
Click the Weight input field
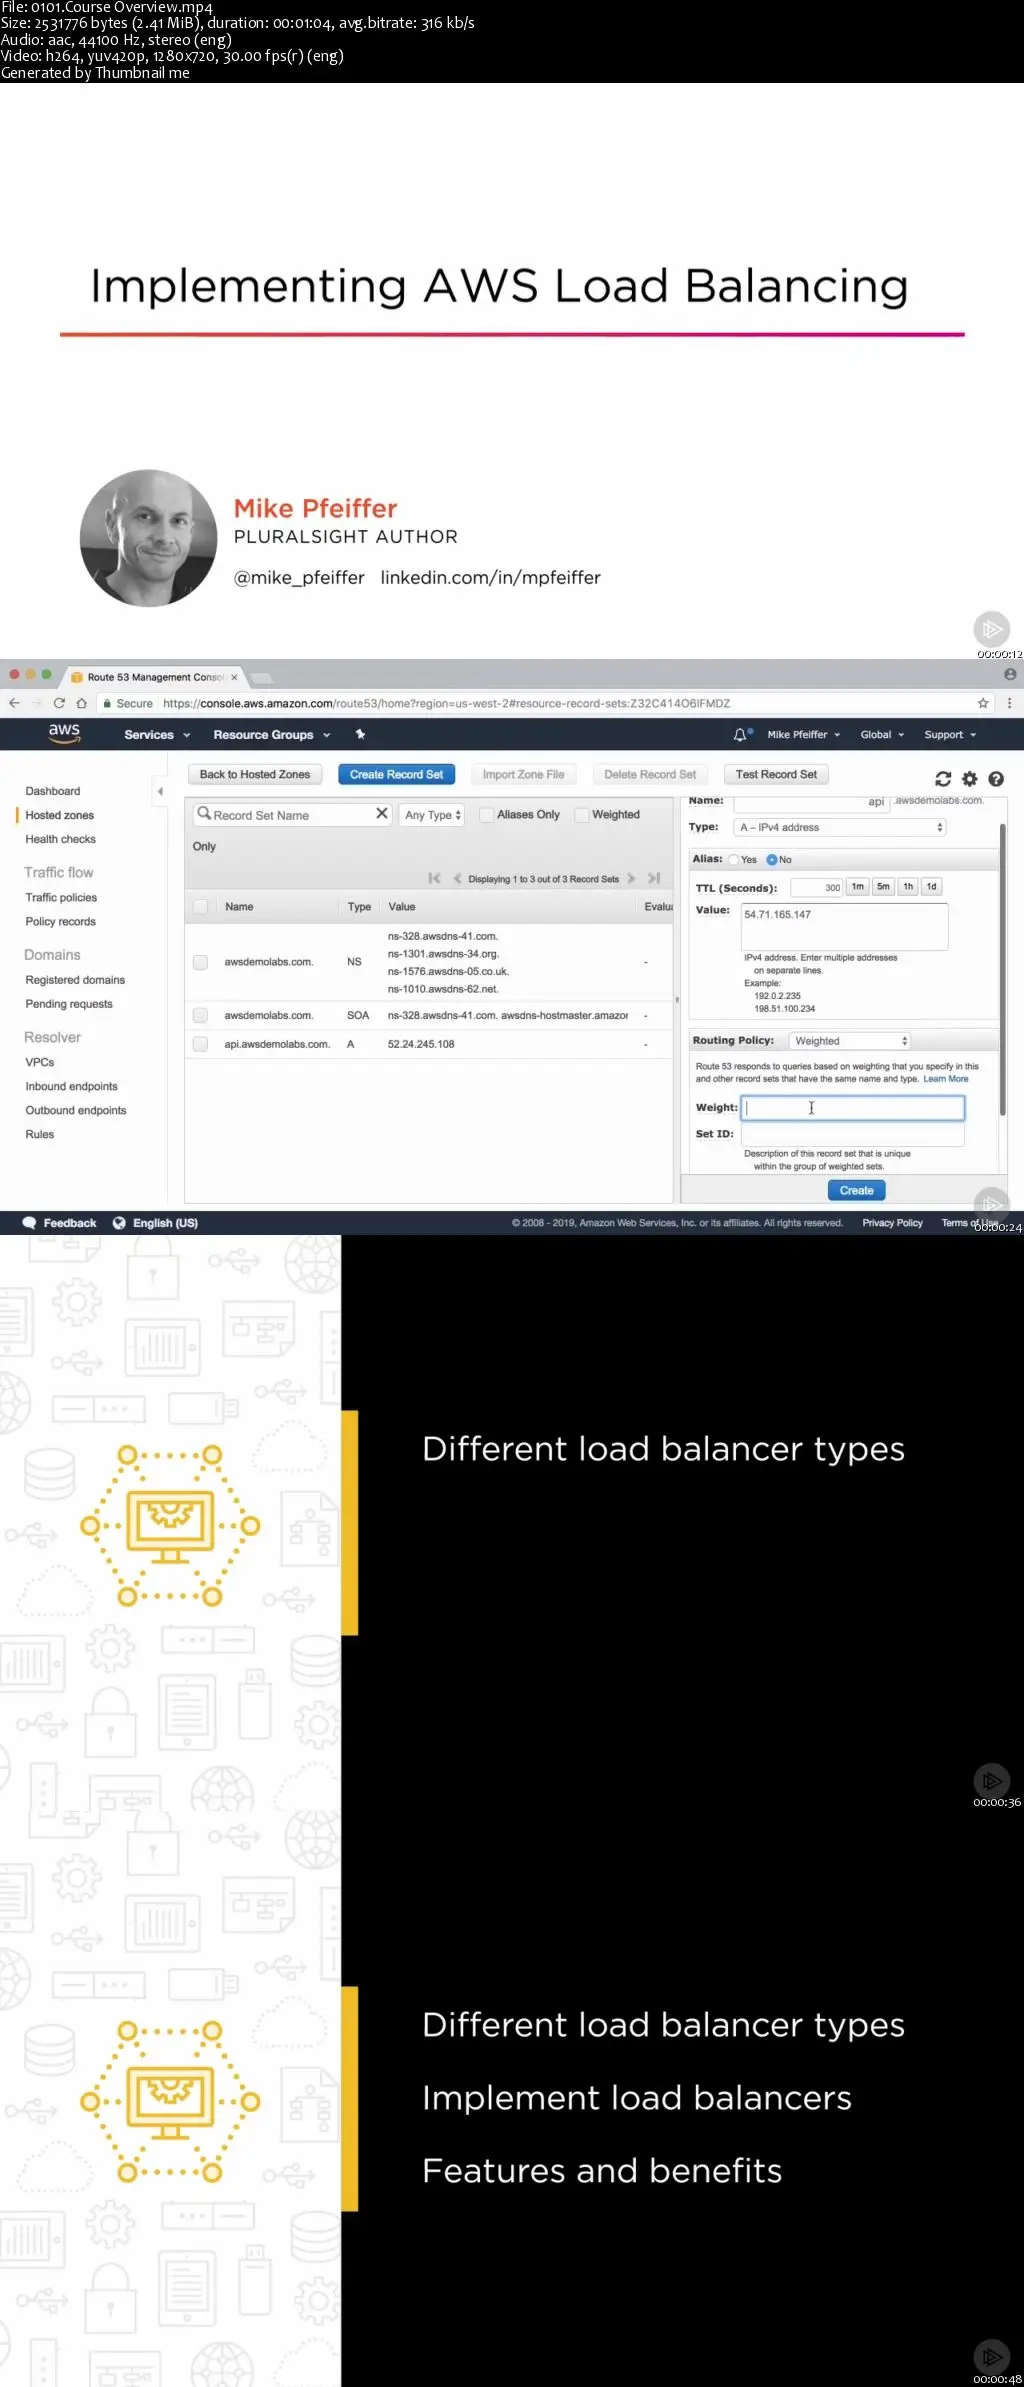point(853,1107)
